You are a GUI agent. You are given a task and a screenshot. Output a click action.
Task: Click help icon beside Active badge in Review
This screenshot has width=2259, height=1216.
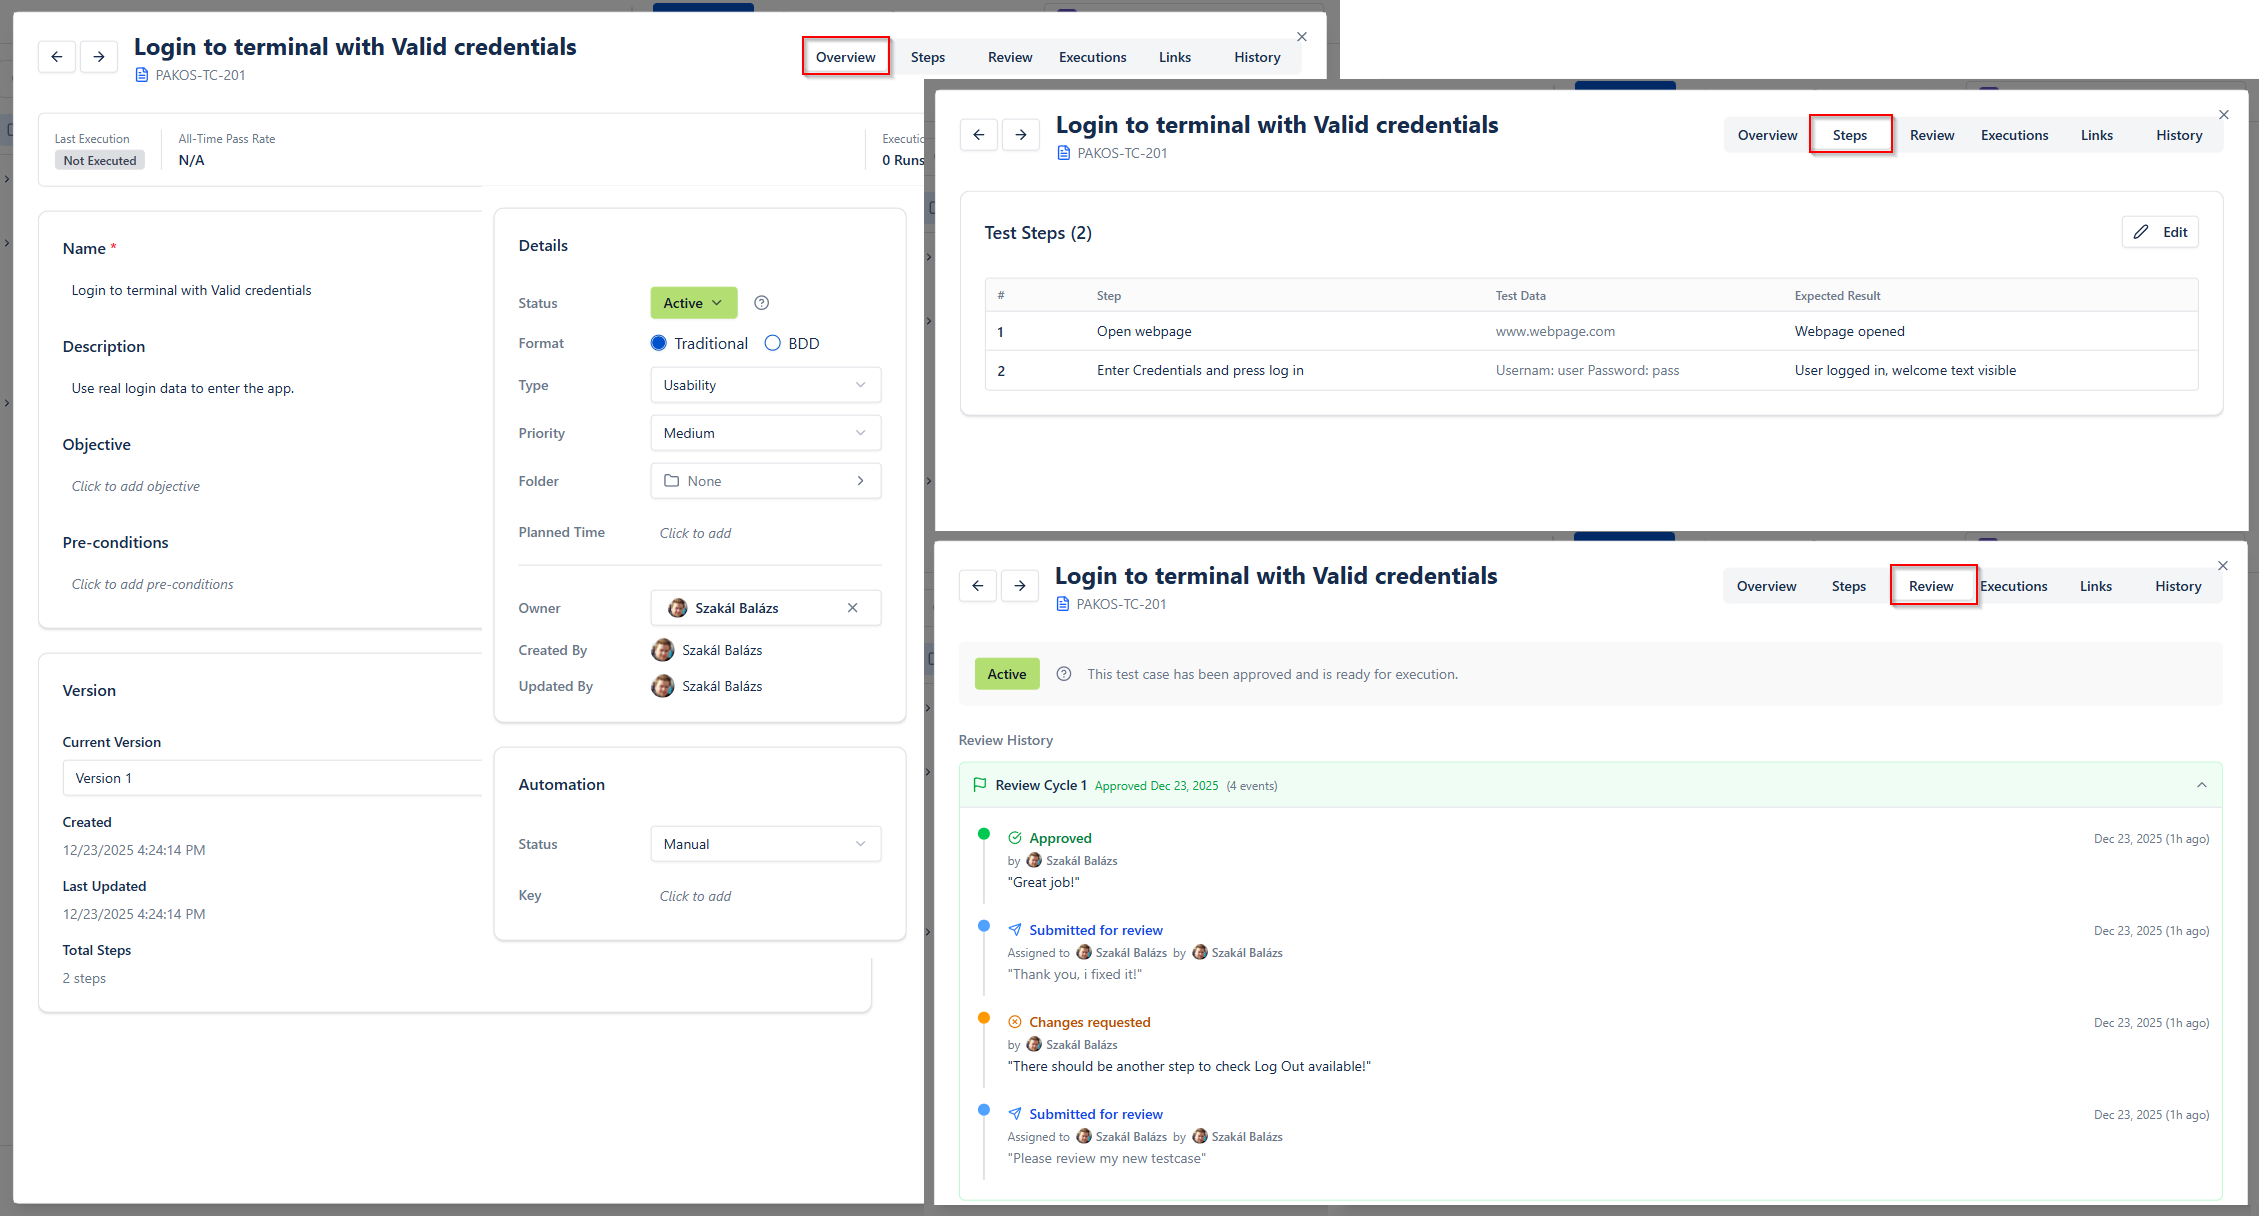coord(1064,674)
